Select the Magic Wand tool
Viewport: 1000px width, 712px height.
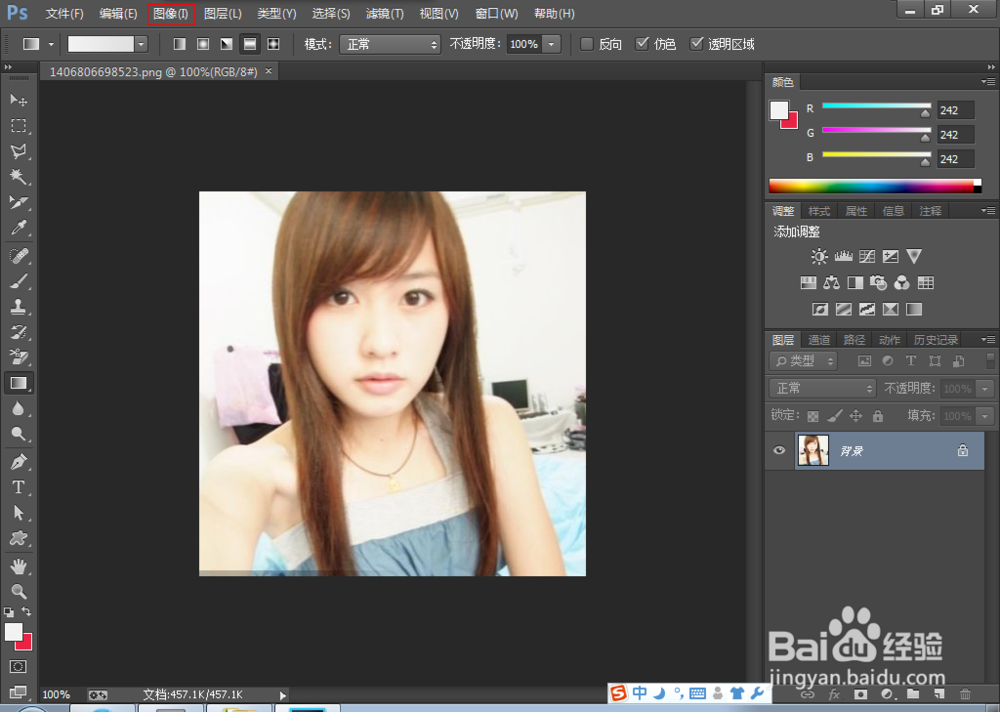[18, 177]
